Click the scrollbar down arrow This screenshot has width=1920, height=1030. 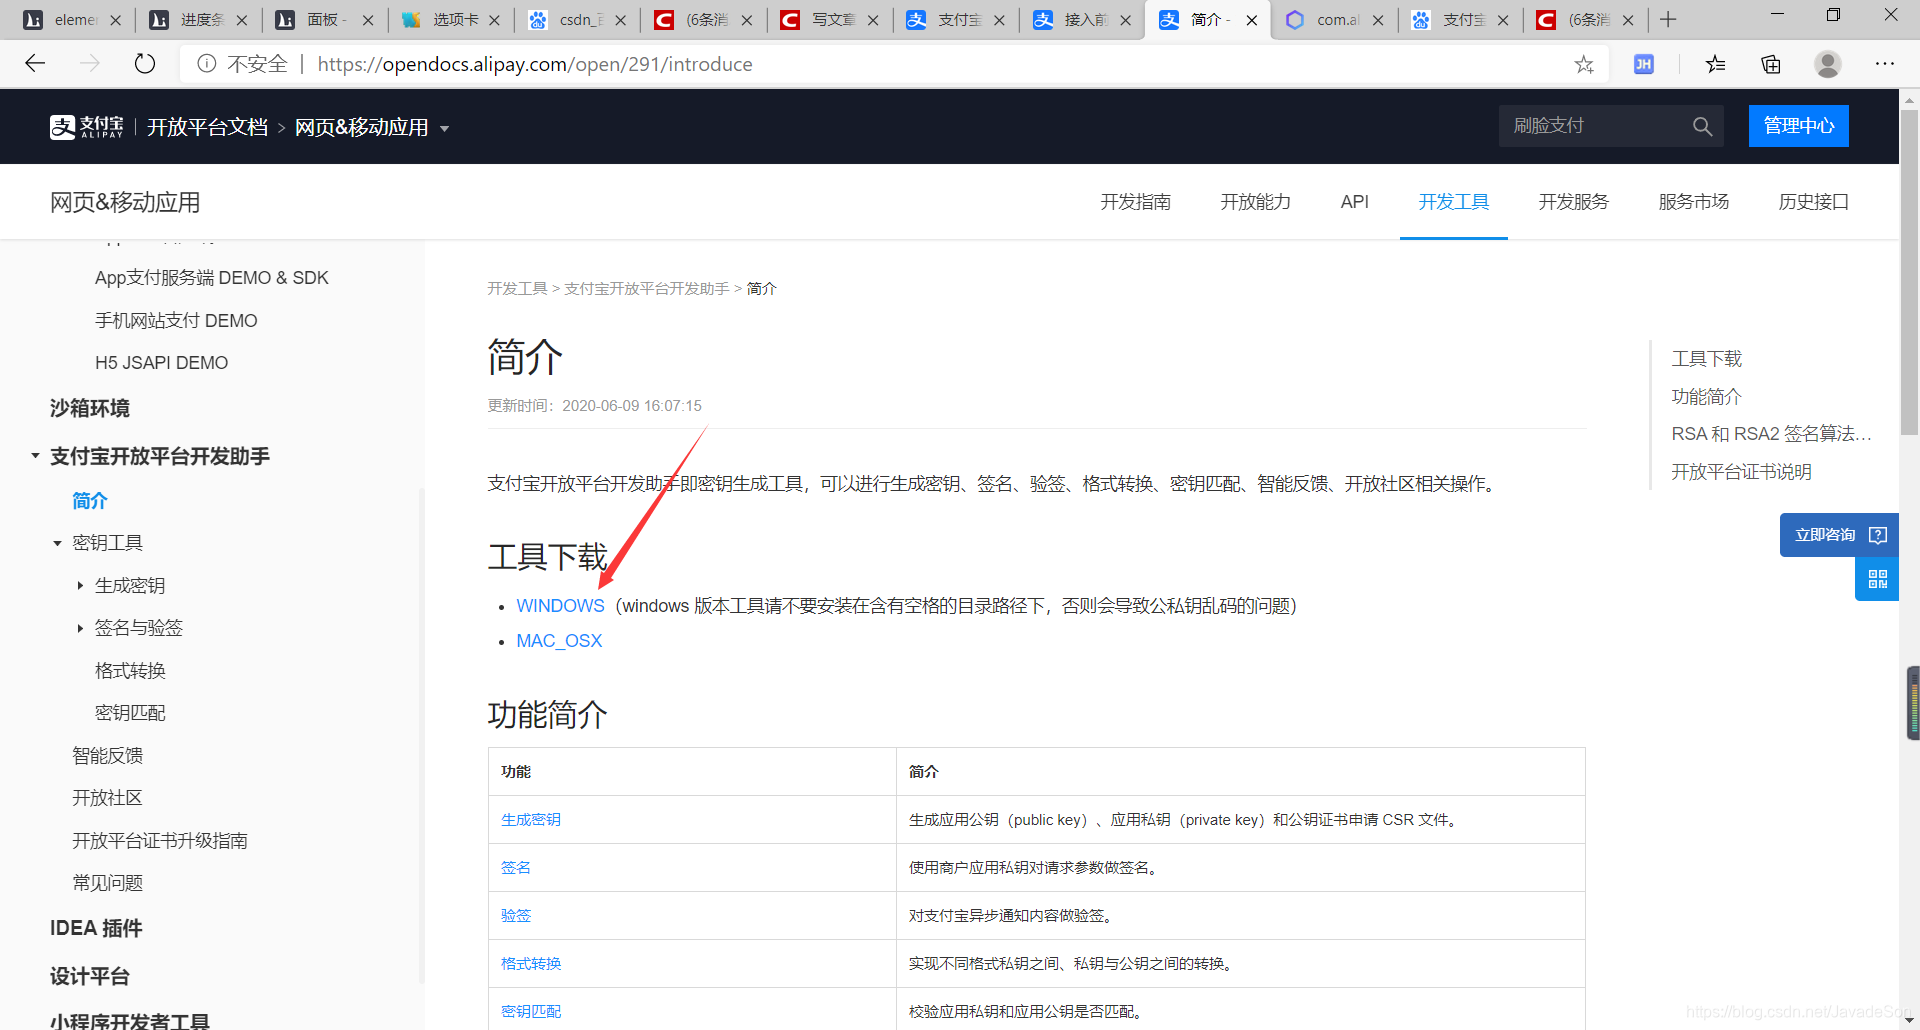pyautogui.click(x=1909, y=1021)
